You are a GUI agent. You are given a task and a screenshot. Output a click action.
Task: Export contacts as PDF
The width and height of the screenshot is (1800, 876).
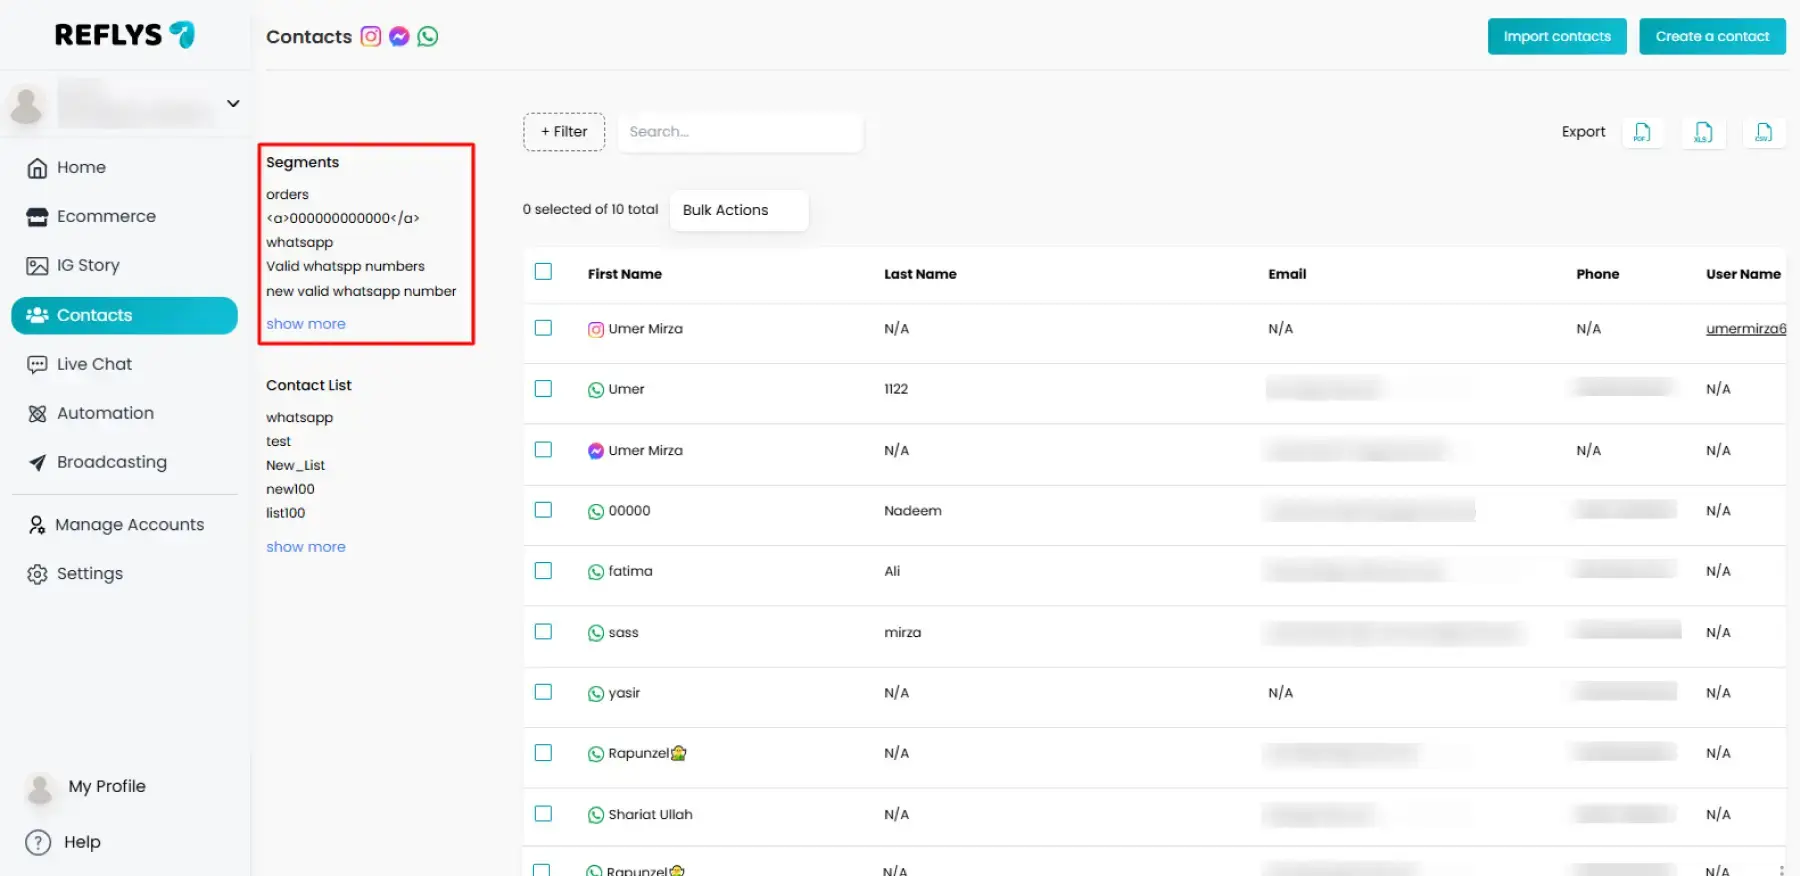click(1642, 132)
